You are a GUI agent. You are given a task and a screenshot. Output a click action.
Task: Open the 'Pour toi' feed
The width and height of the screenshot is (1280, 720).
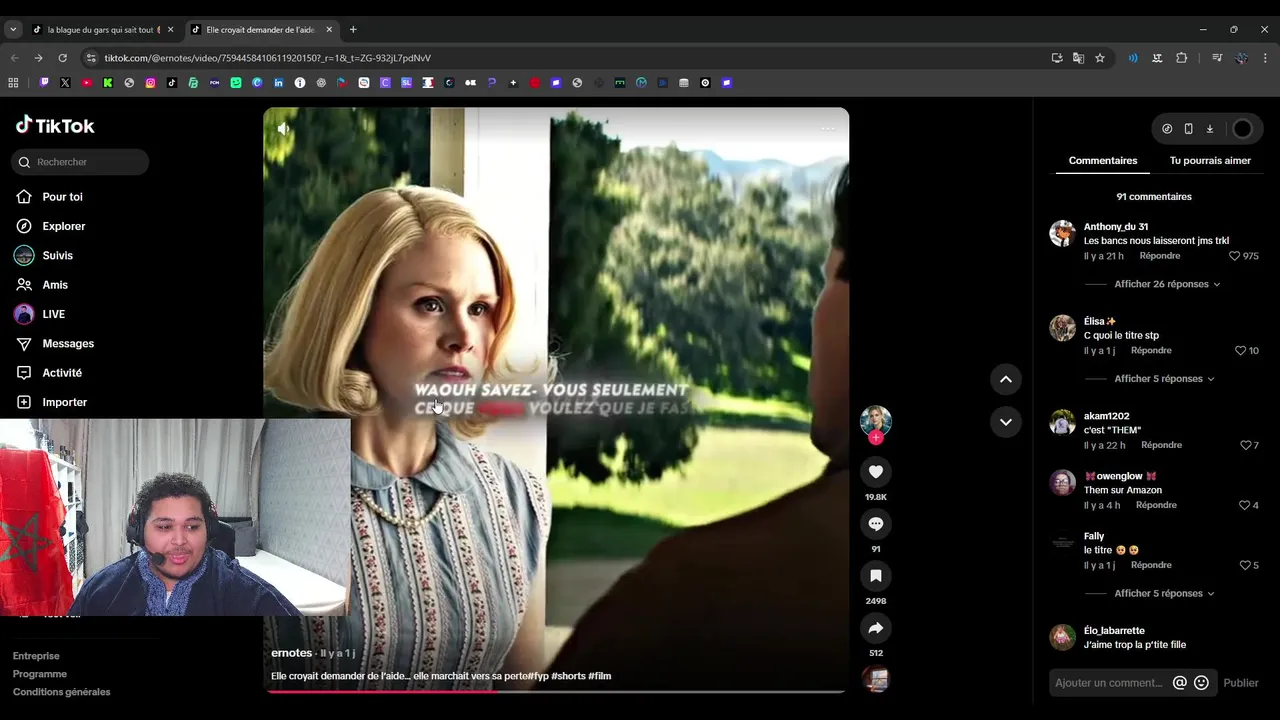[62, 197]
